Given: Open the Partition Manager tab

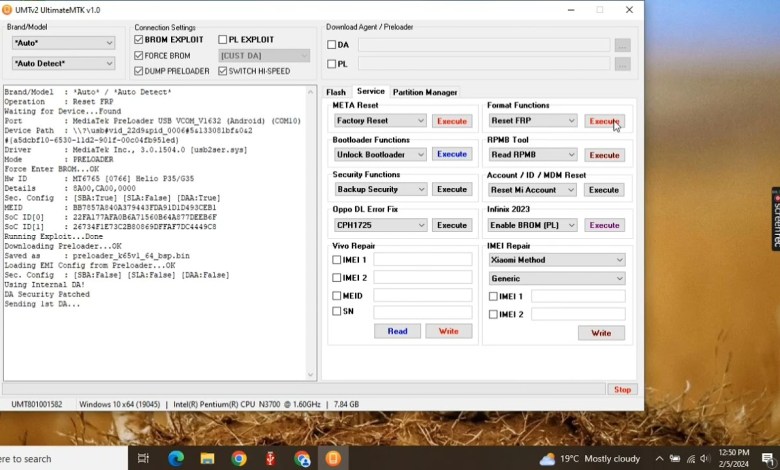Looking at the screenshot, I should pyautogui.click(x=425, y=93).
